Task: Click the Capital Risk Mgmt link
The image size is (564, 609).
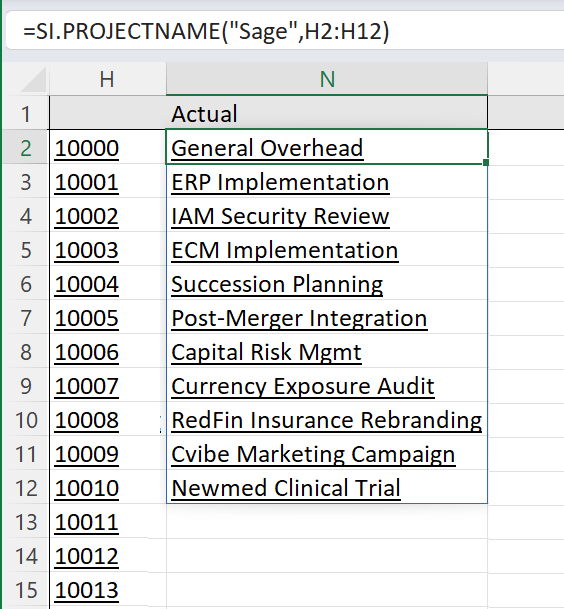Action: coord(266,352)
